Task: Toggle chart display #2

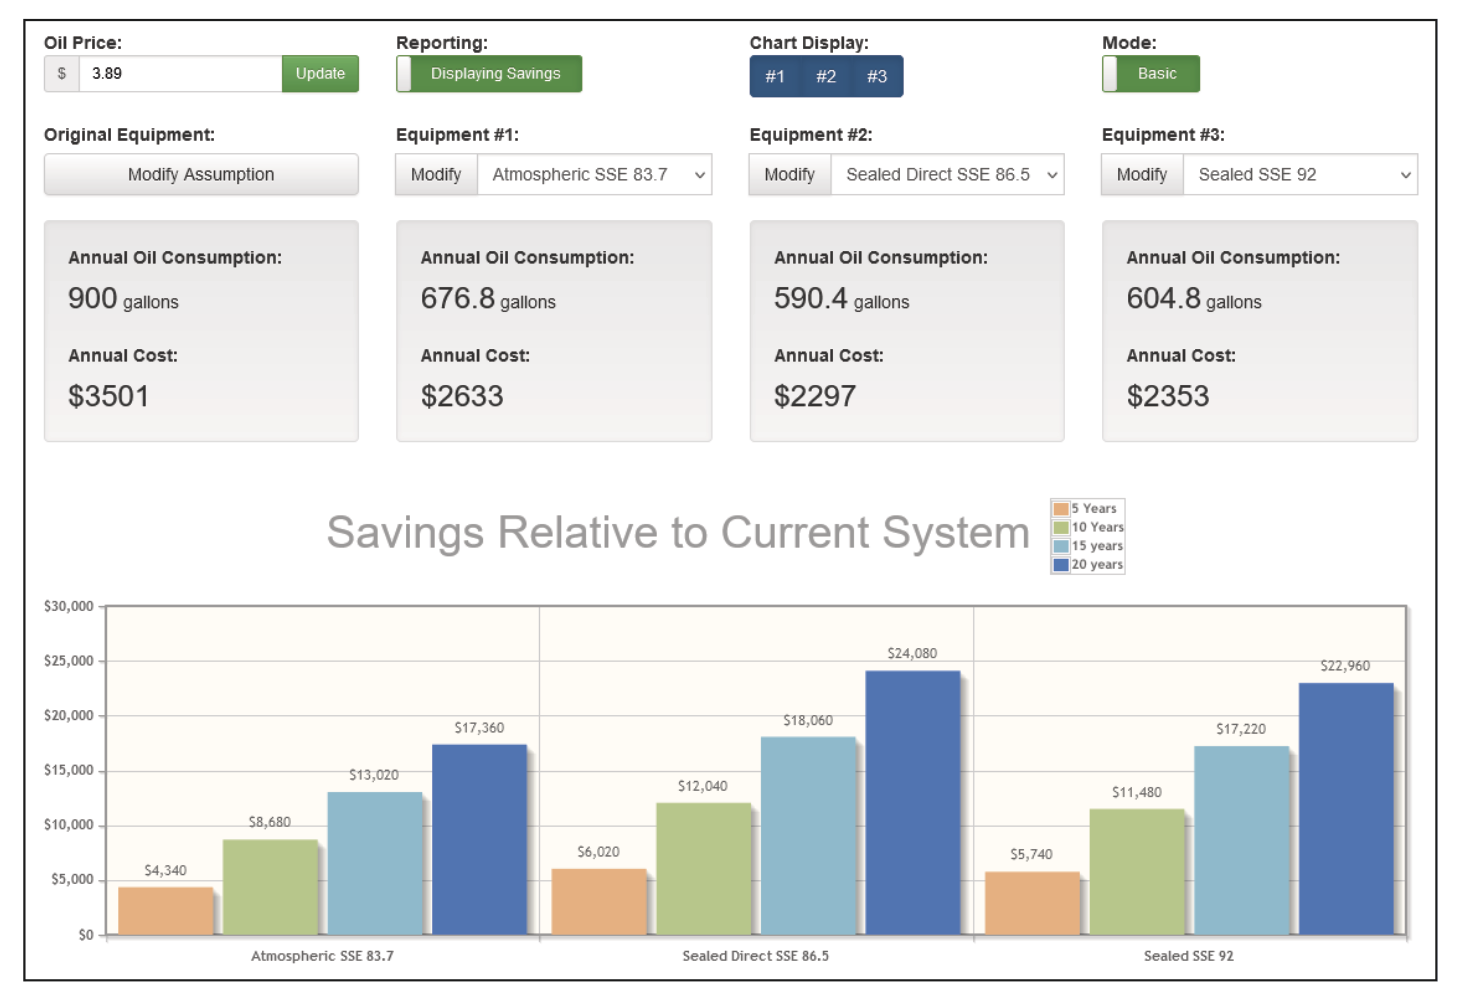Action: pyautogui.click(x=826, y=77)
